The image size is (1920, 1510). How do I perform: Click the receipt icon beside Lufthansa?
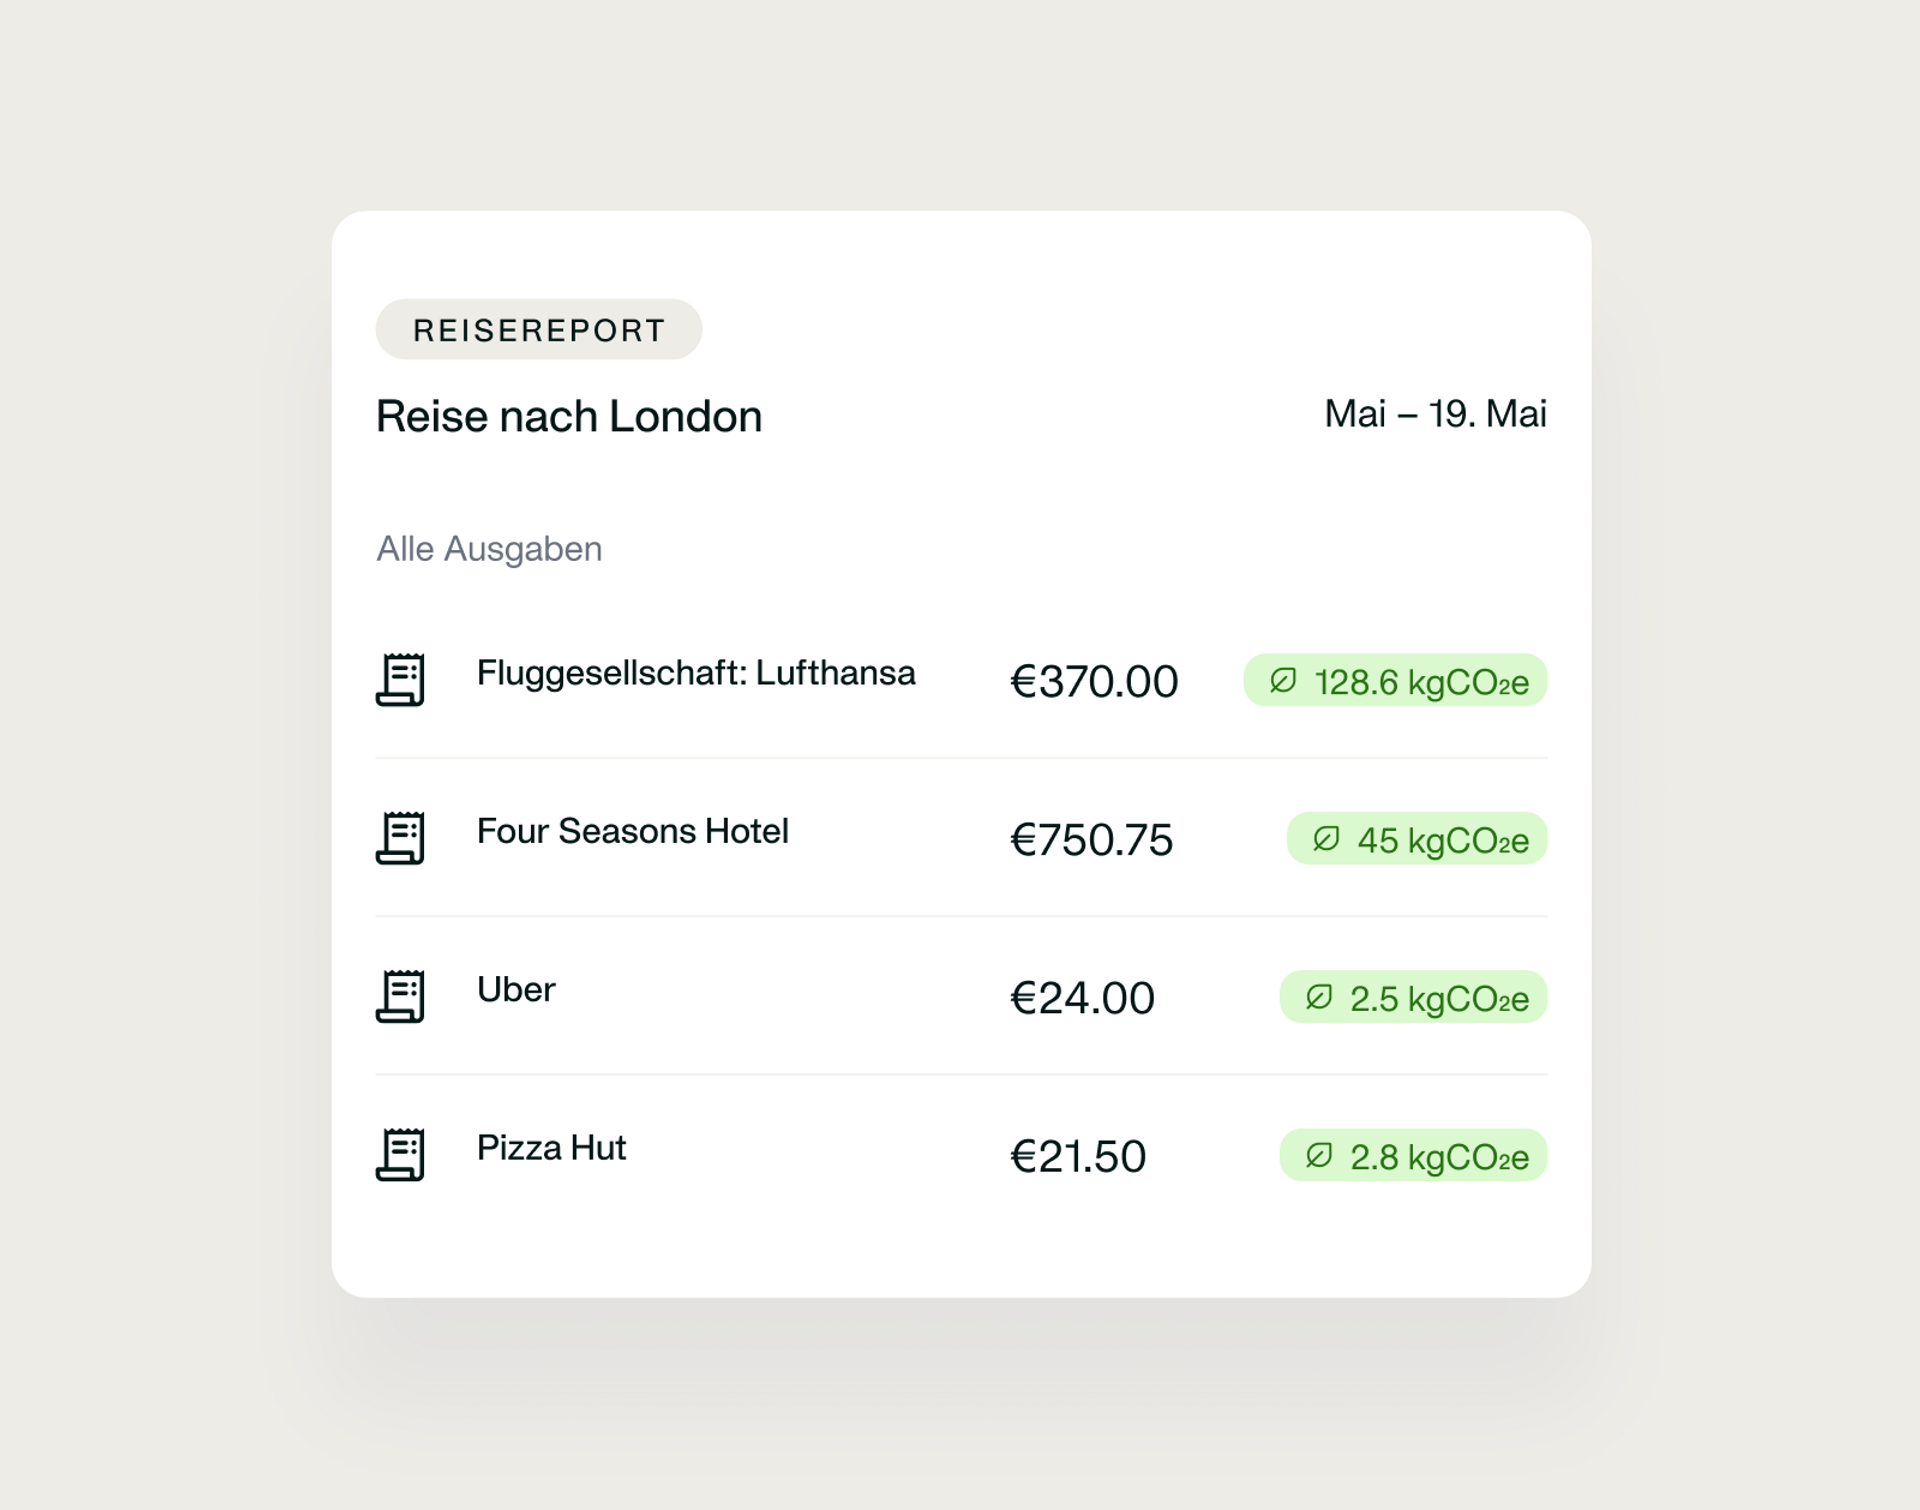[400, 680]
